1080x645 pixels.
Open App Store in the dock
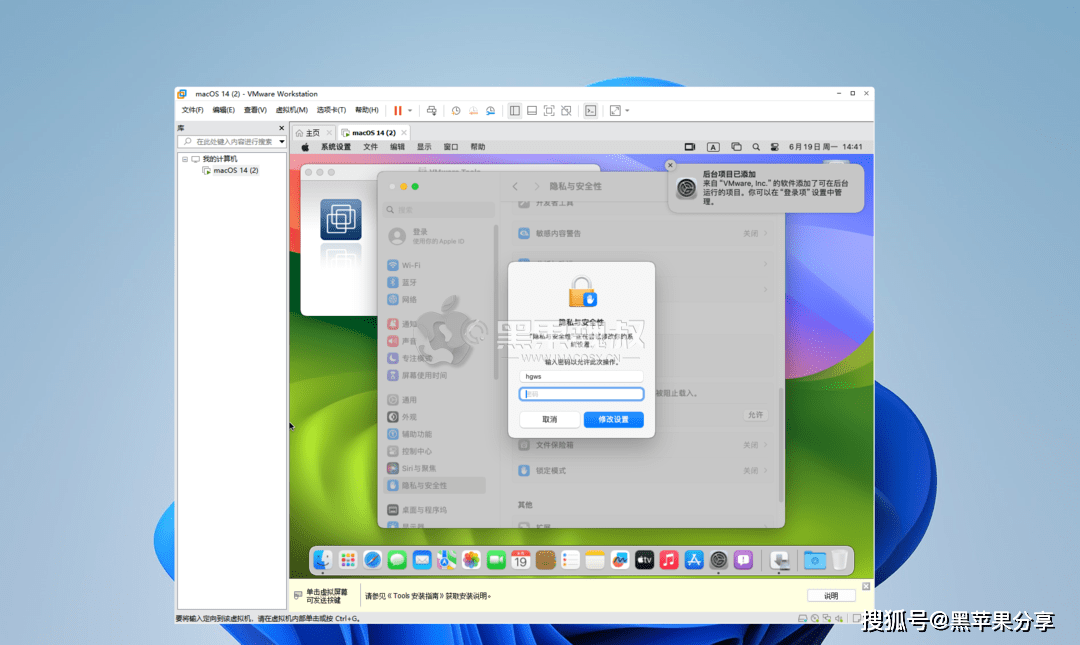[x=694, y=560]
